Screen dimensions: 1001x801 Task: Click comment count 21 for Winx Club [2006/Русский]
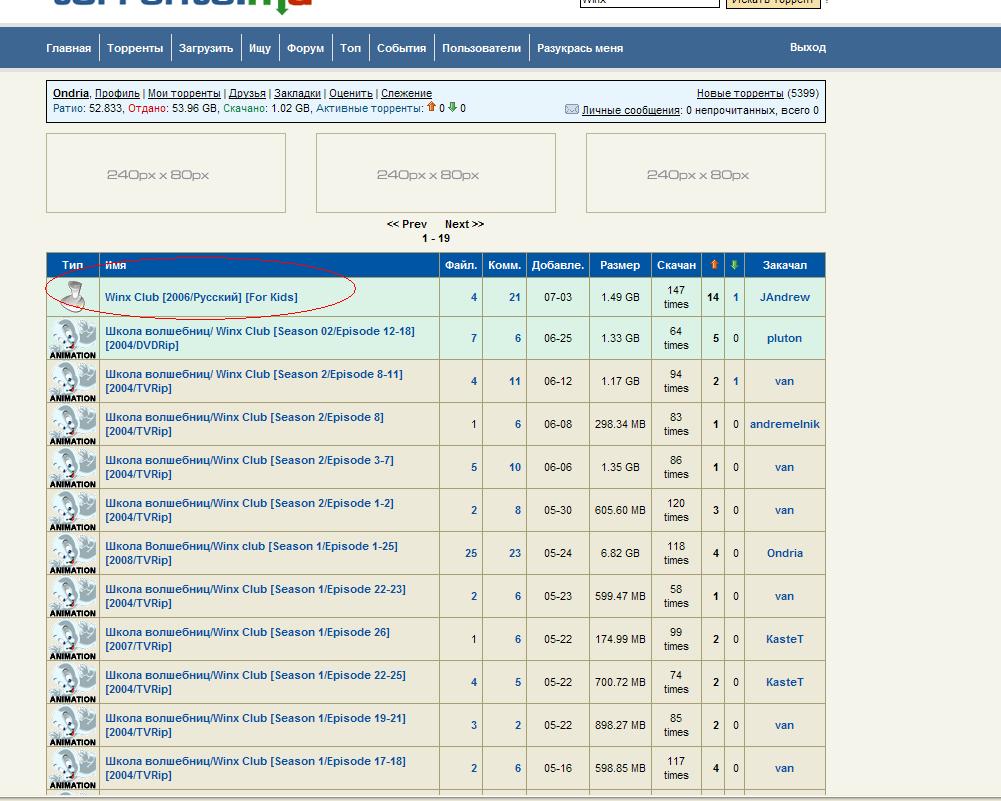(x=515, y=297)
